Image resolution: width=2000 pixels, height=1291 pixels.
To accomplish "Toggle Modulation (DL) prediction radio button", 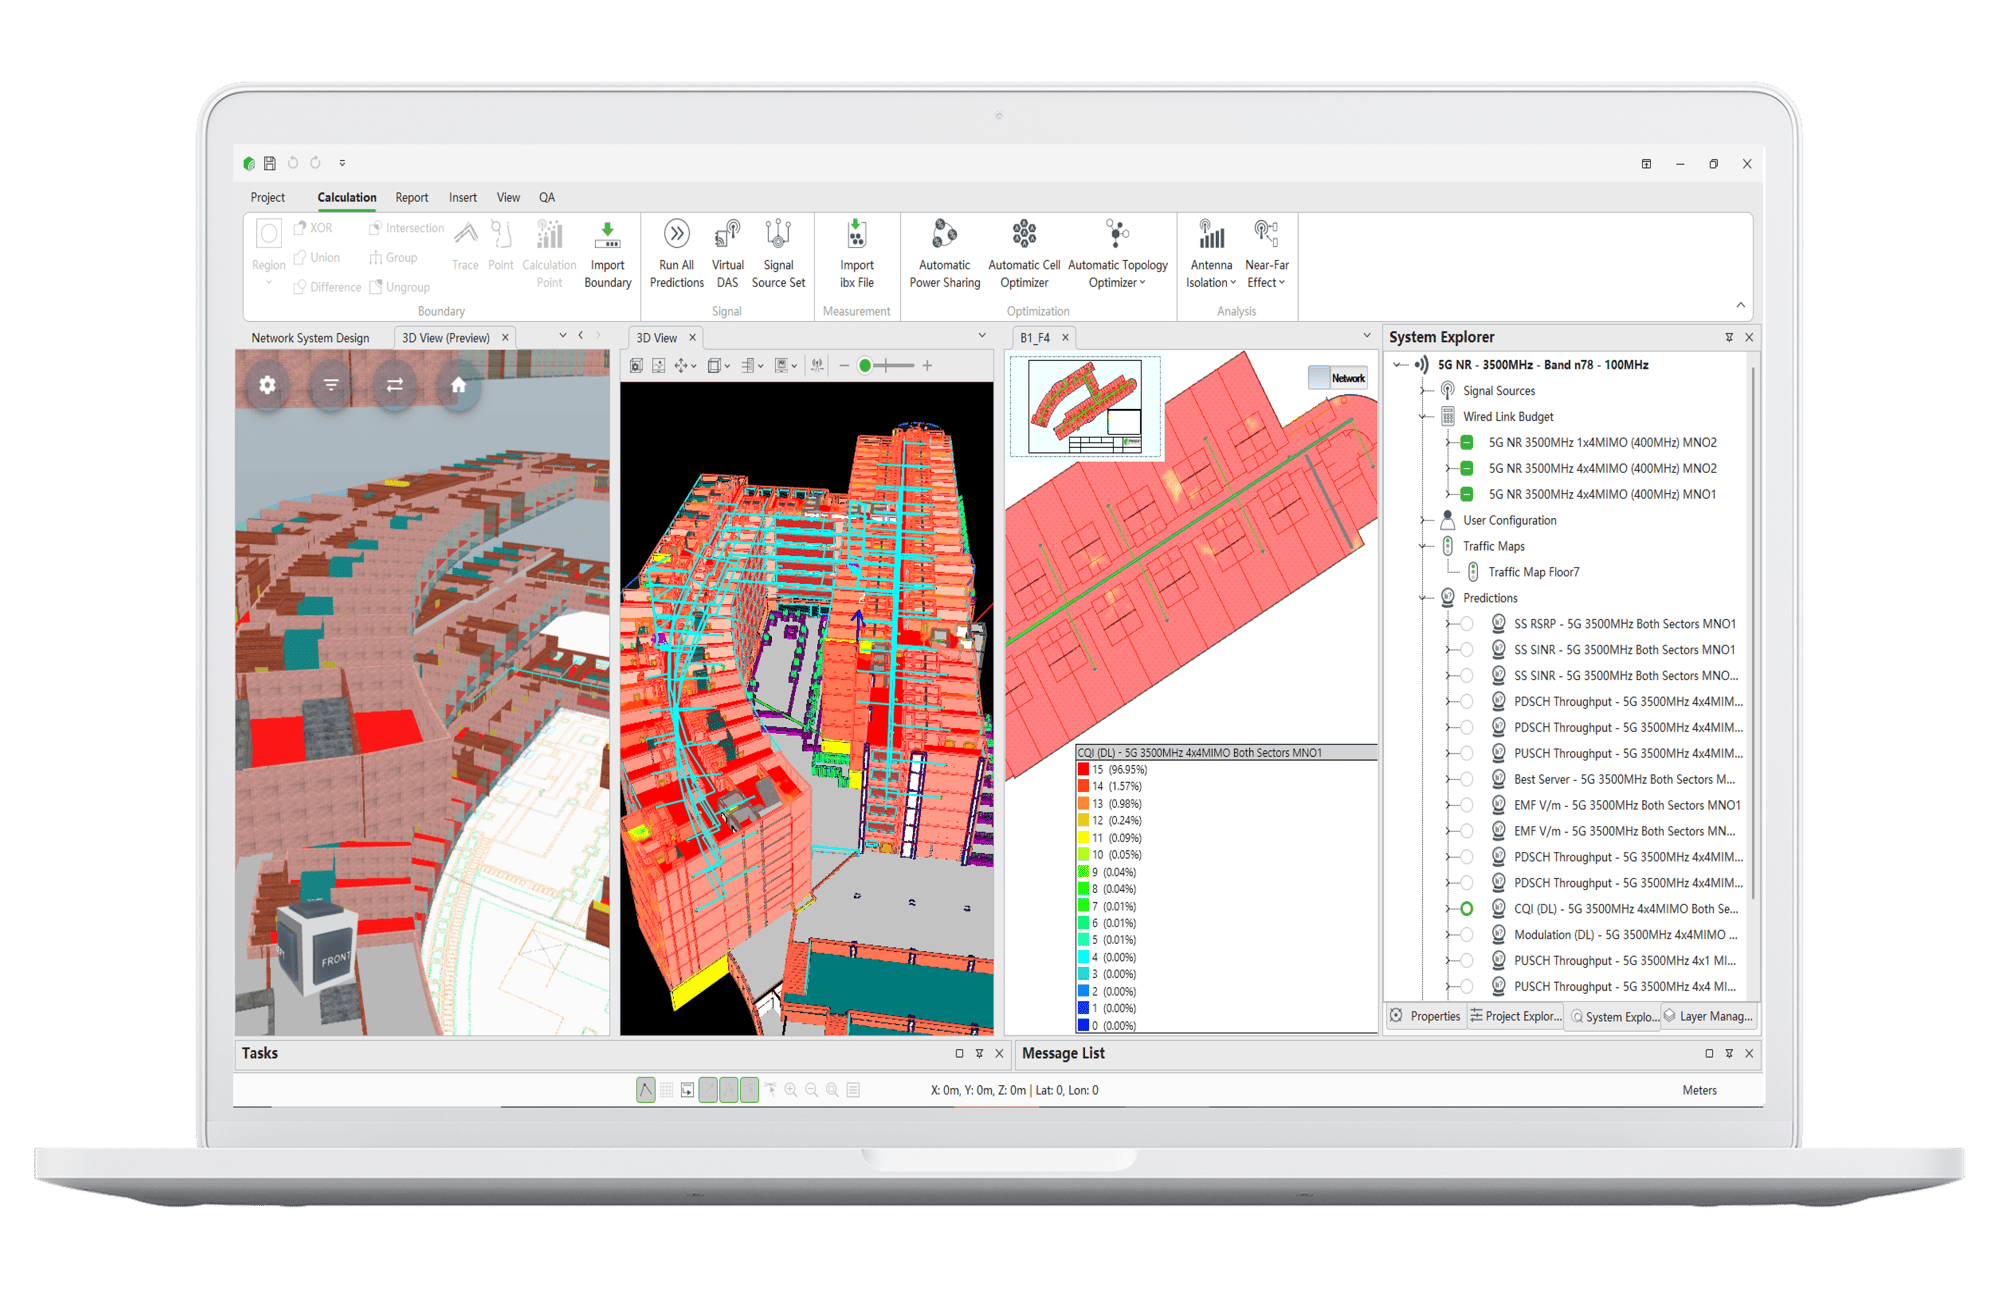I will [x=1467, y=935].
